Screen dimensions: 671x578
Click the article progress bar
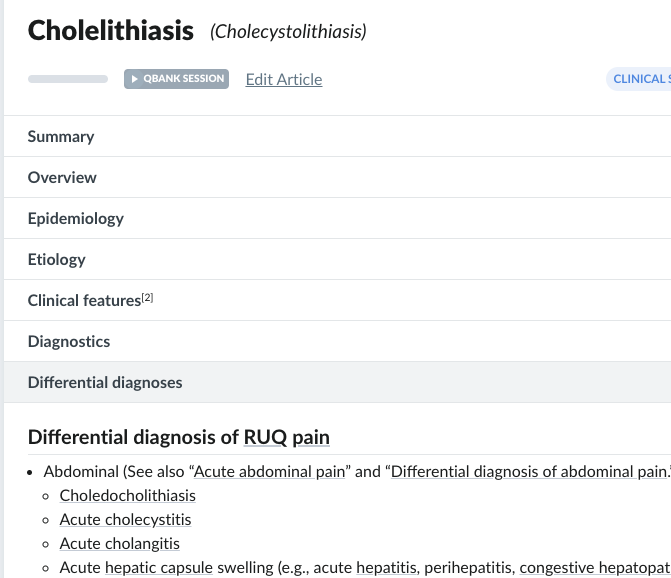(68, 79)
